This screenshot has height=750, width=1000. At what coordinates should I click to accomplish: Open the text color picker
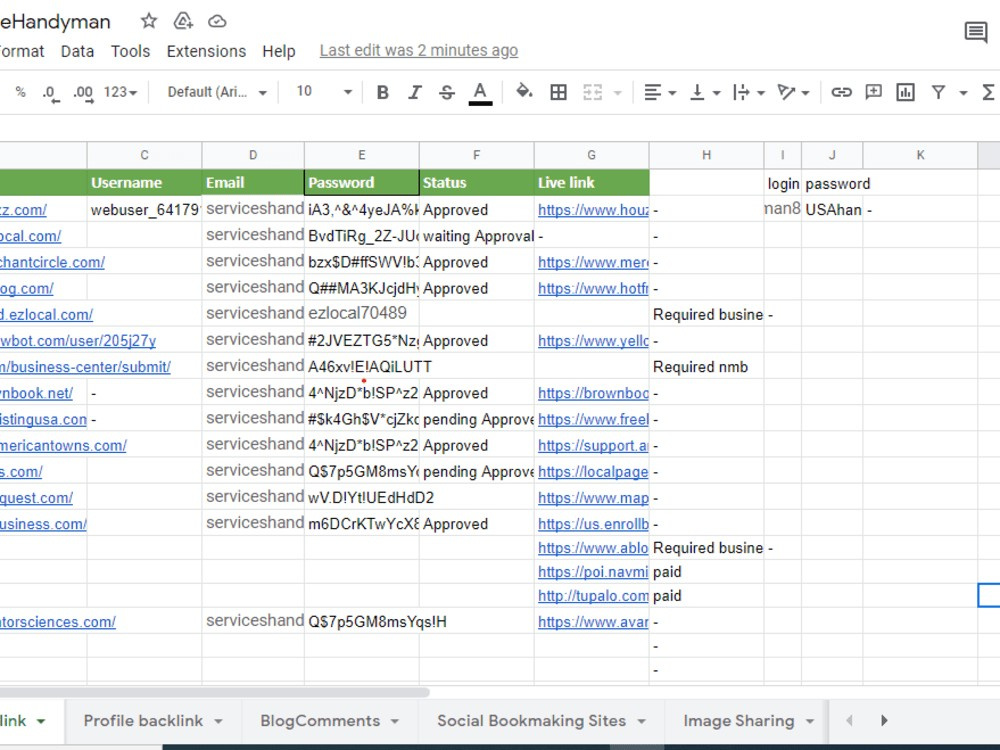pos(480,93)
